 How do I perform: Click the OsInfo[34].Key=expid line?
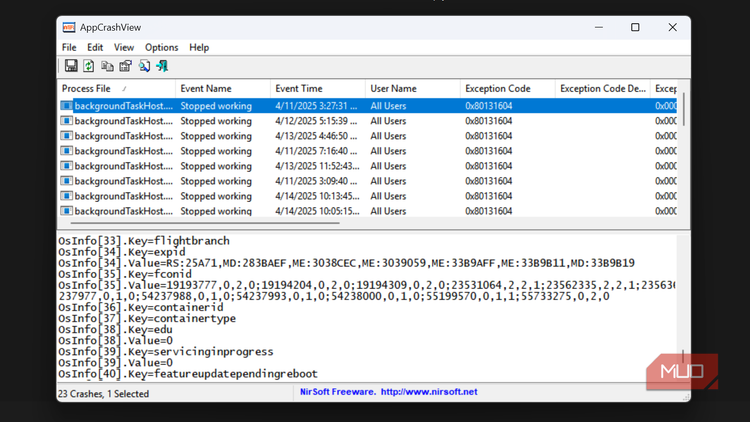coord(122,252)
